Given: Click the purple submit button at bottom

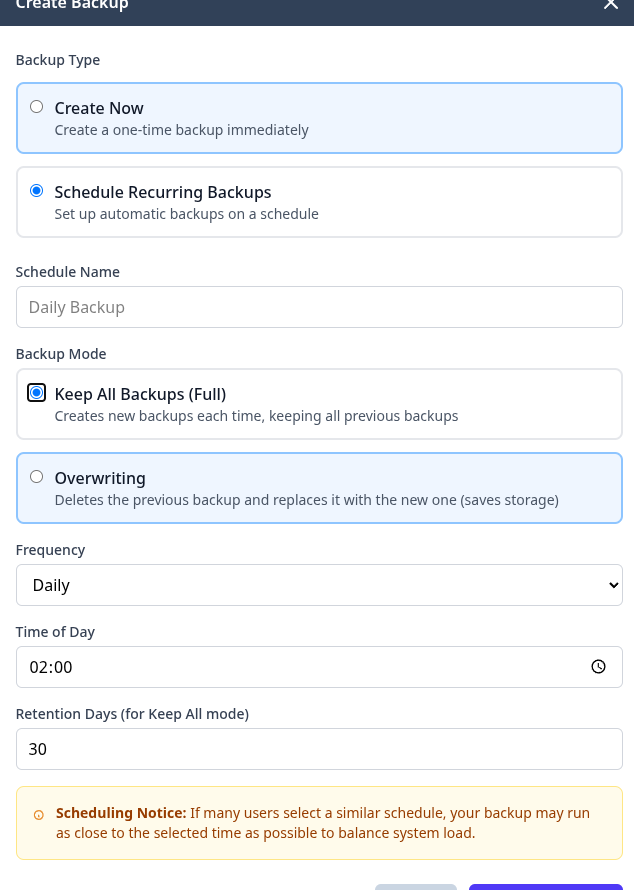Looking at the screenshot, I should 545,886.
